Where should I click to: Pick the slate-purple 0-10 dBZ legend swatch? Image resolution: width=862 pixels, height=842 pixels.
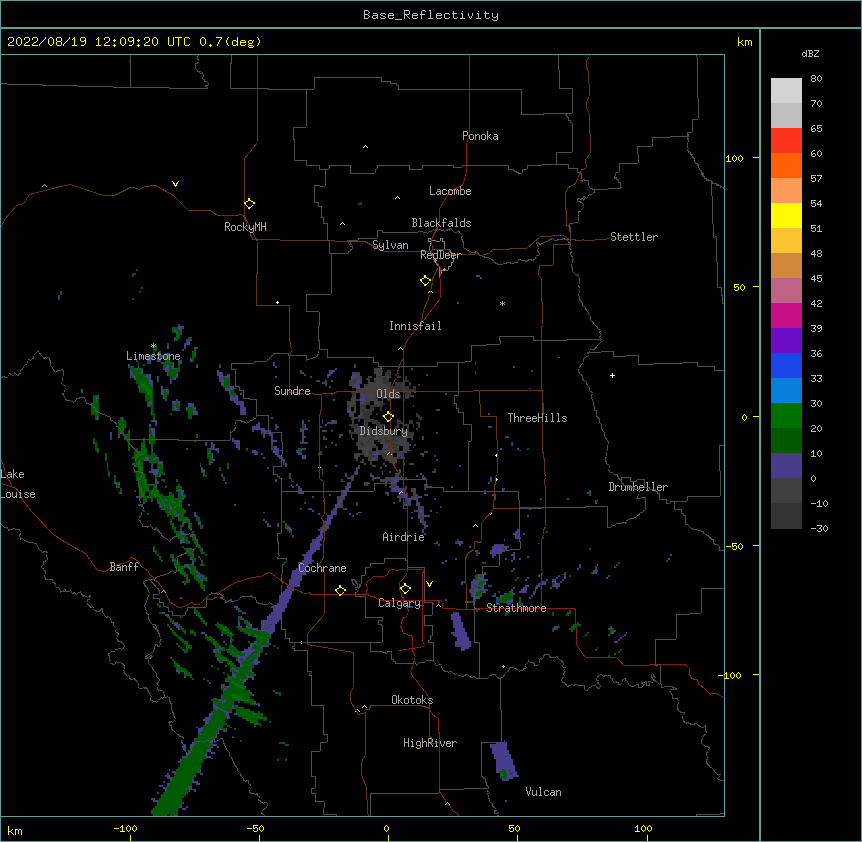click(x=786, y=466)
